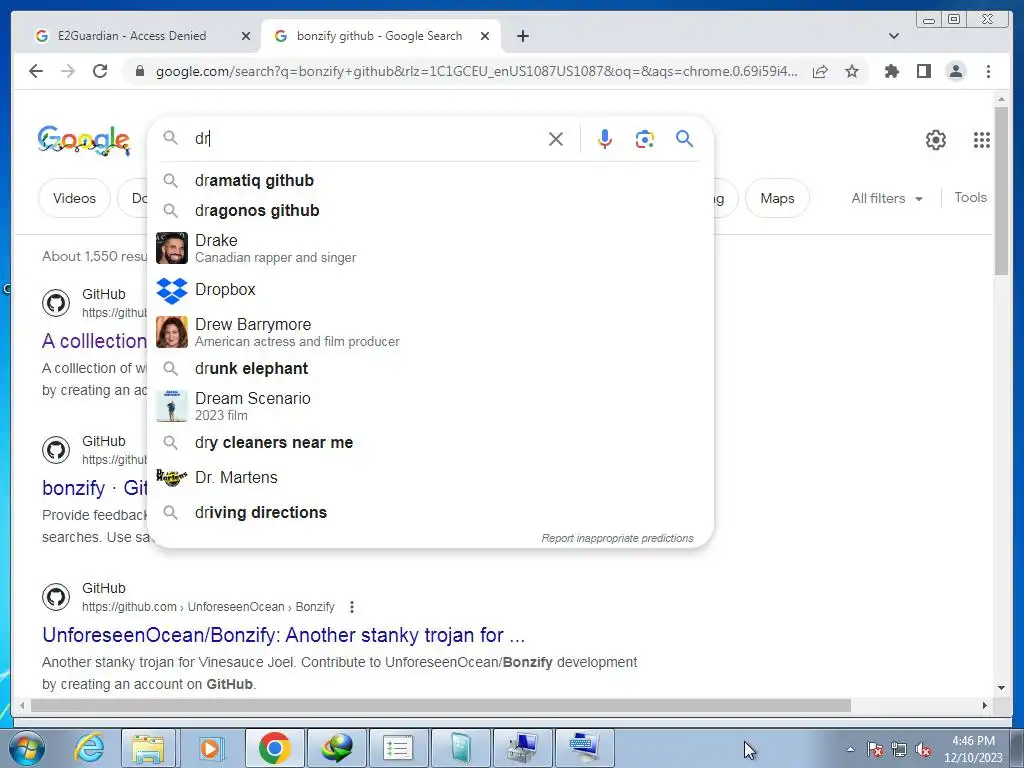This screenshot has height=768, width=1024.
Task: Reload the current page
Action: (x=100, y=71)
